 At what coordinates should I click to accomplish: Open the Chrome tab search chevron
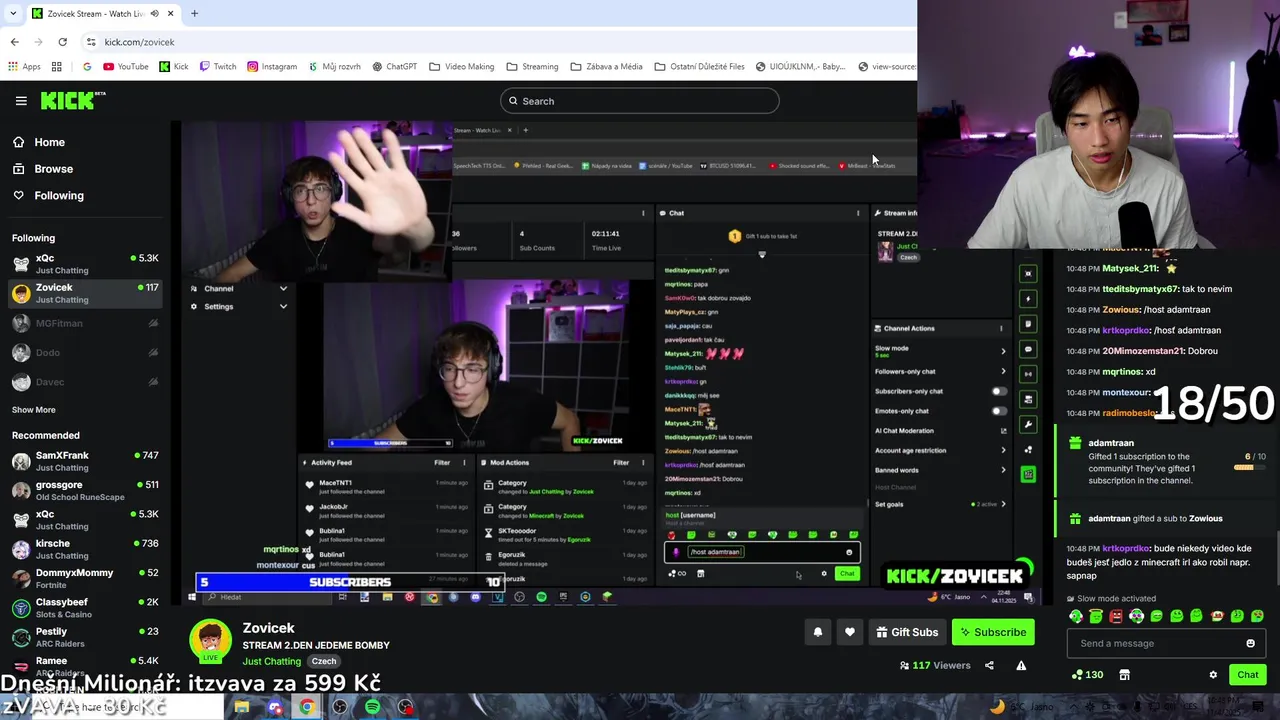(x=11, y=13)
